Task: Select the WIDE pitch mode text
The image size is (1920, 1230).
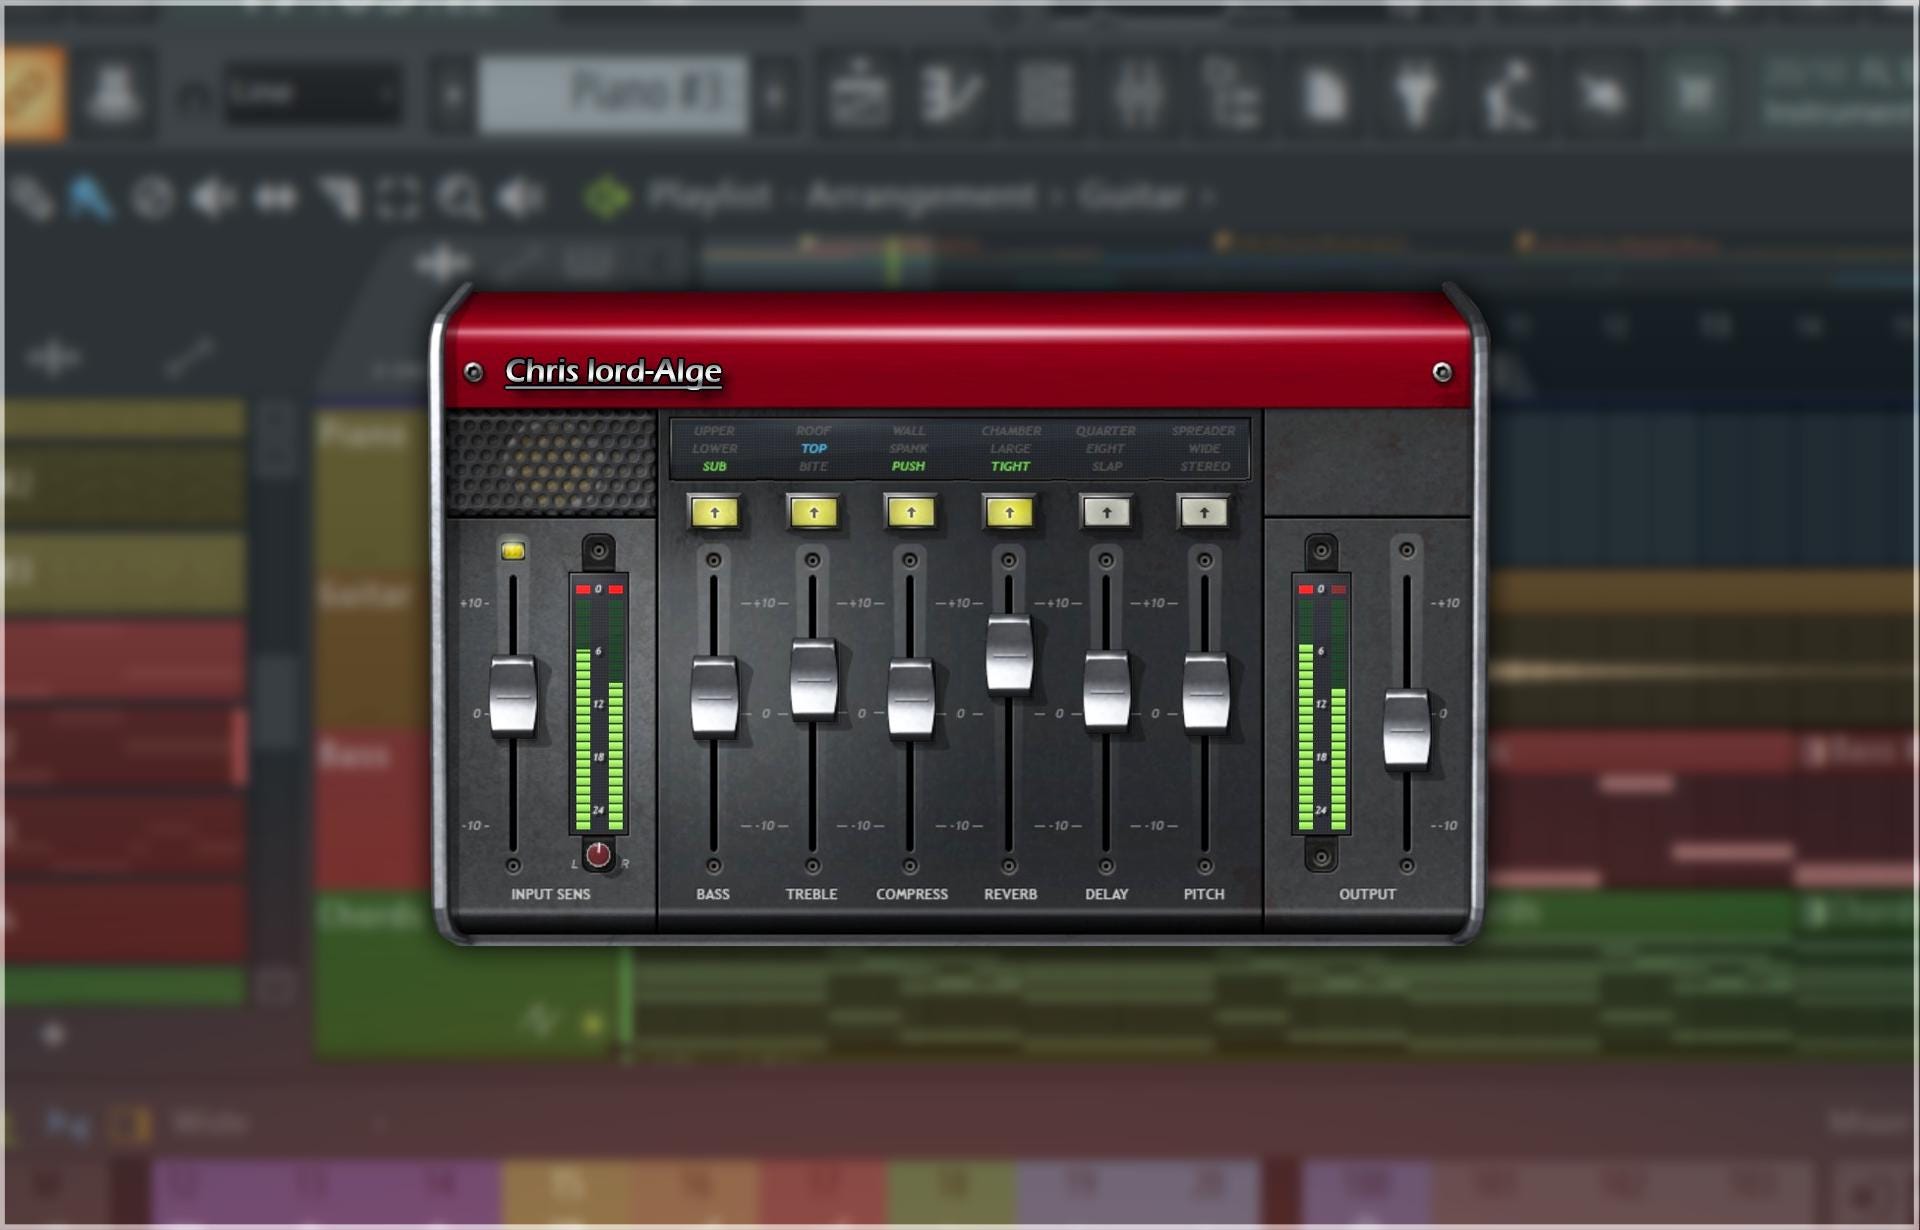Action: (1204, 448)
